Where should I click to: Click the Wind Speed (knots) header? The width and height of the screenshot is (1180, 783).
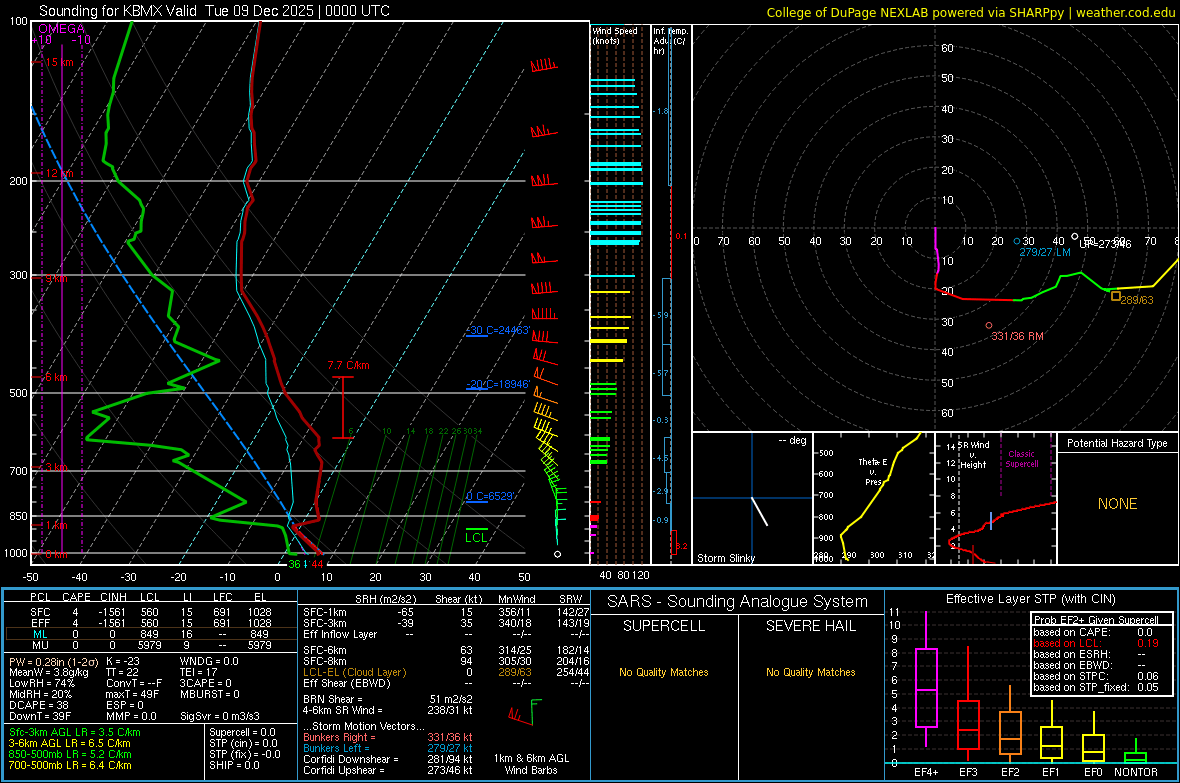pos(614,35)
